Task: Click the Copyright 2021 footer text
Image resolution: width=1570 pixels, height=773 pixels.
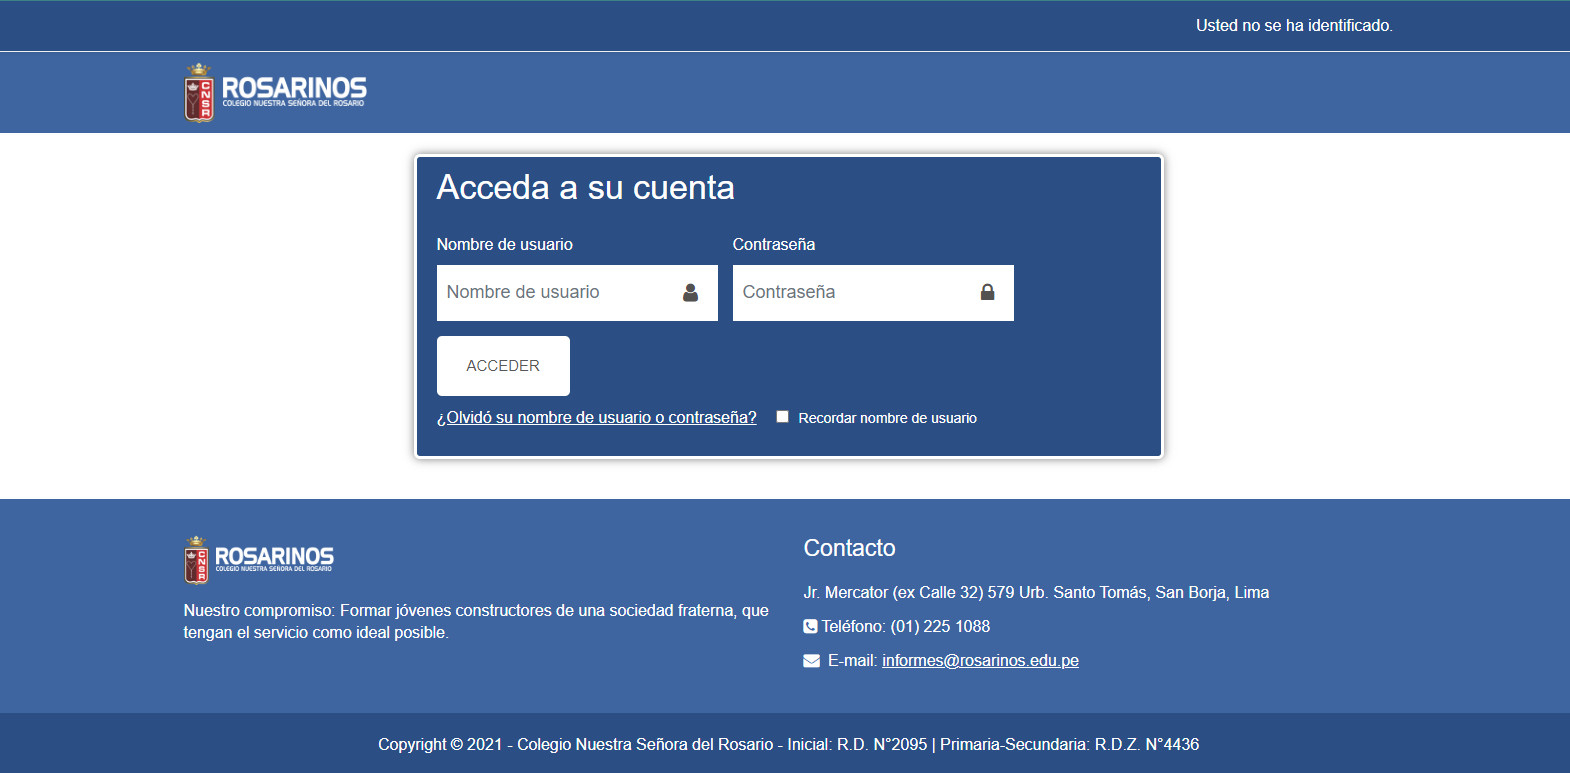Action: [788, 744]
